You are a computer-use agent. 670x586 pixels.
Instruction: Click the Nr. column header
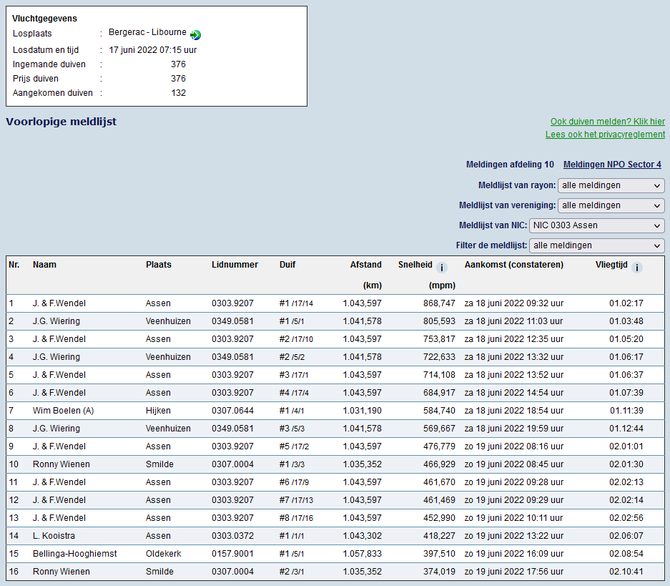[14, 265]
